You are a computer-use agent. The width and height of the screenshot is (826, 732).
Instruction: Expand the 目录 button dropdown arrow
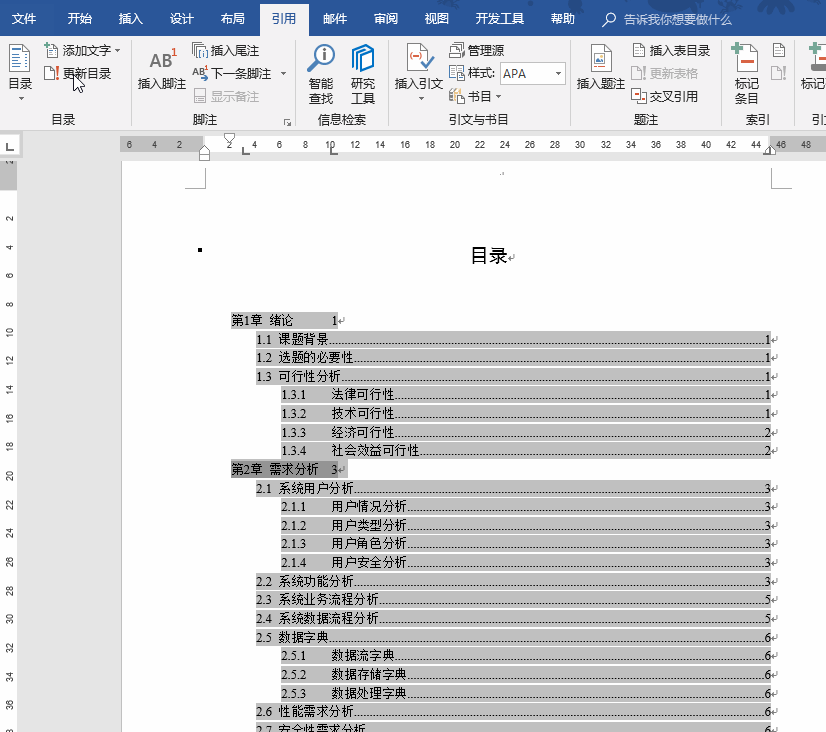point(21,98)
